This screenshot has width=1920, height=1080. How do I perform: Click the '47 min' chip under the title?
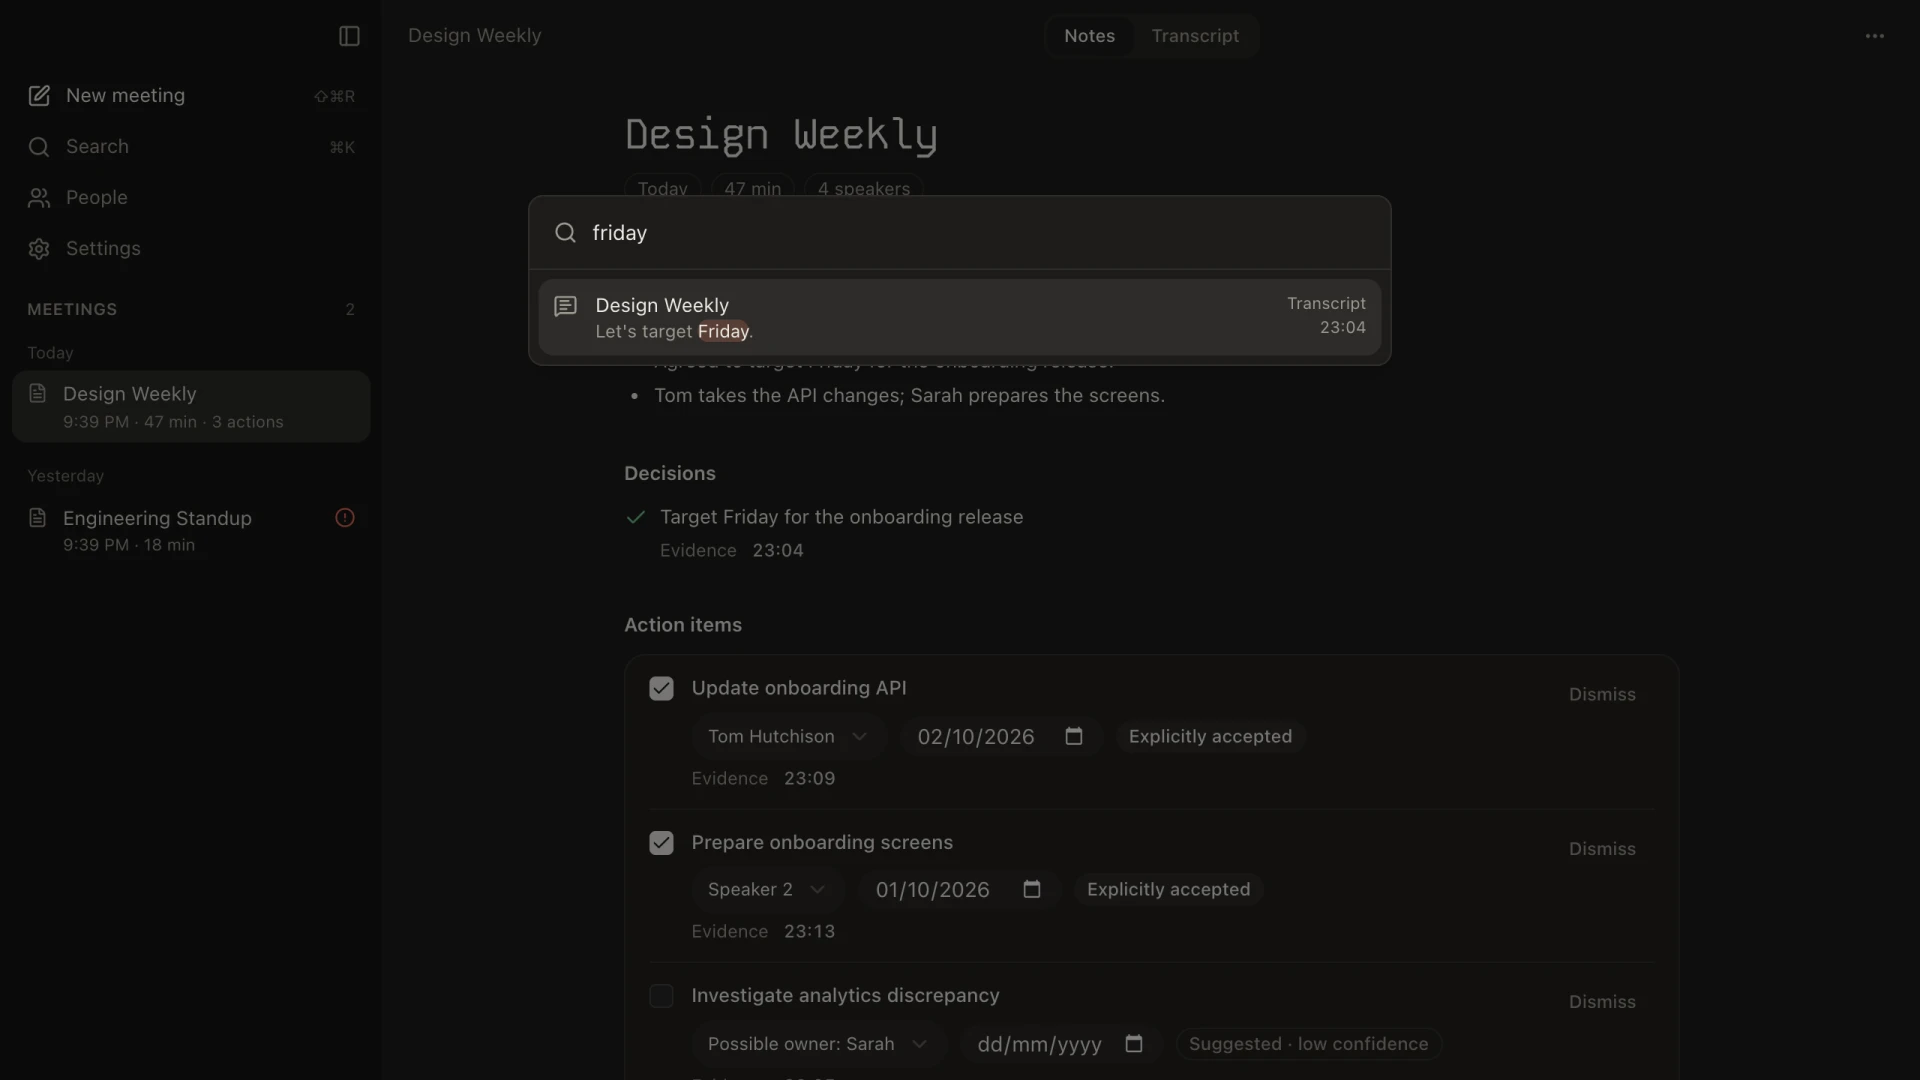753,189
